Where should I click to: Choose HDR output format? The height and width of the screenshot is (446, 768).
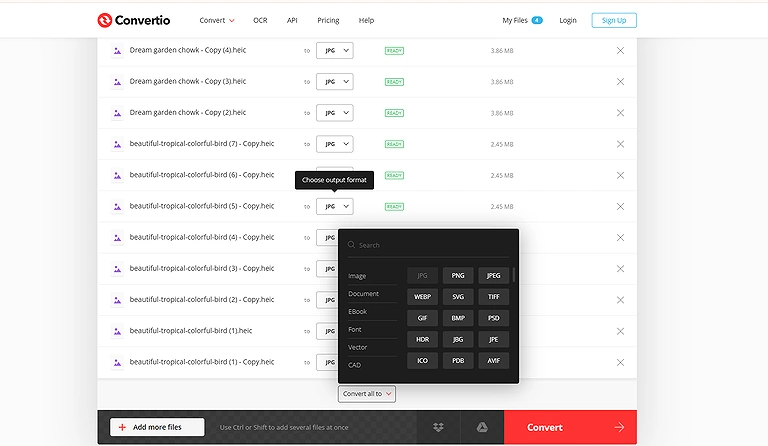pyautogui.click(x=422, y=339)
